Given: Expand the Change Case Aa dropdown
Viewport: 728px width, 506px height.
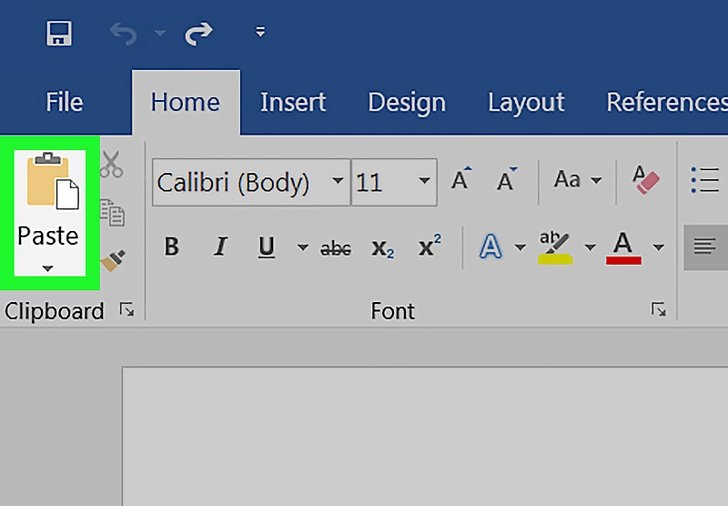Looking at the screenshot, I should coord(578,181).
